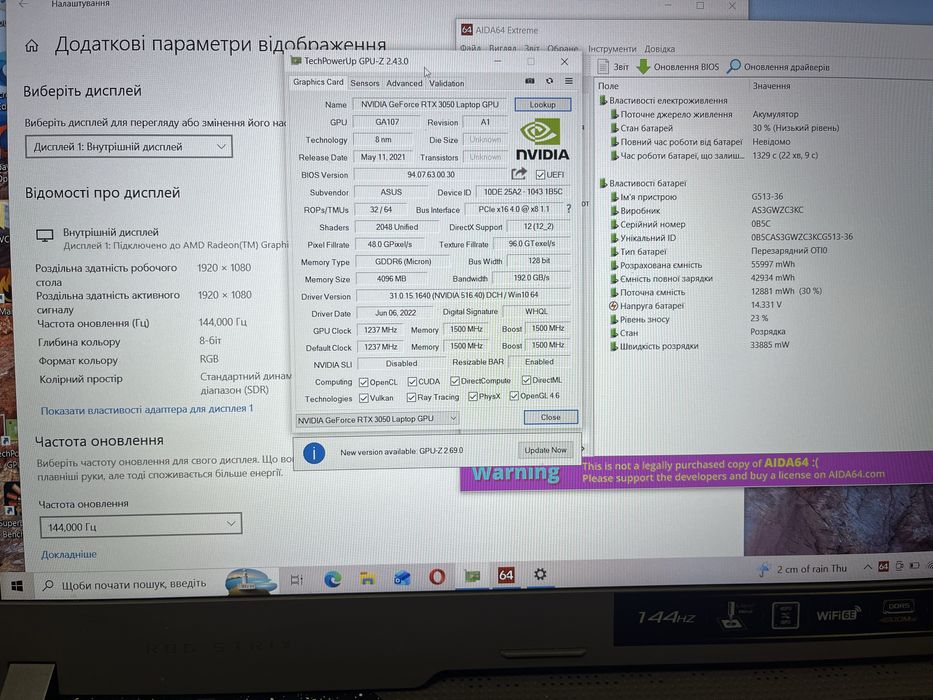The height and width of the screenshot is (700, 933).
Task: Open the GPU selector dropdown in GPU-Z
Action: (377, 419)
